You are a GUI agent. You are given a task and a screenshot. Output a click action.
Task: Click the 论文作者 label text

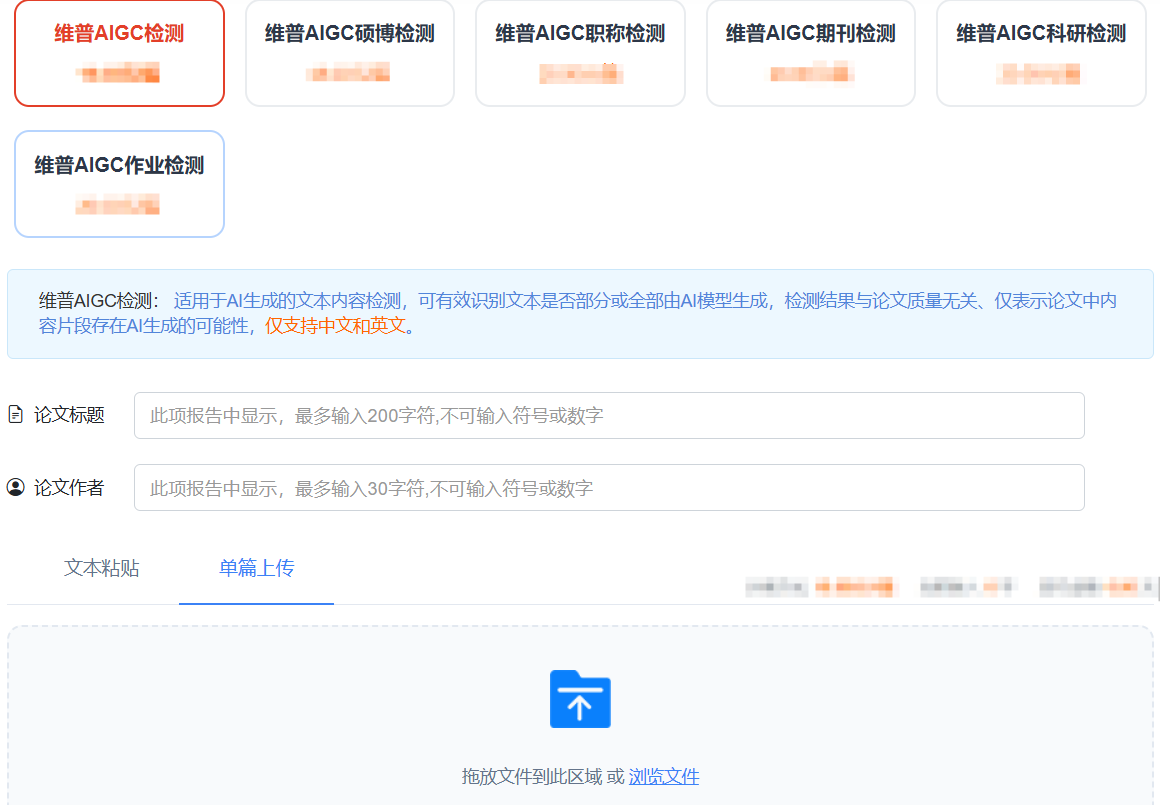(69, 488)
